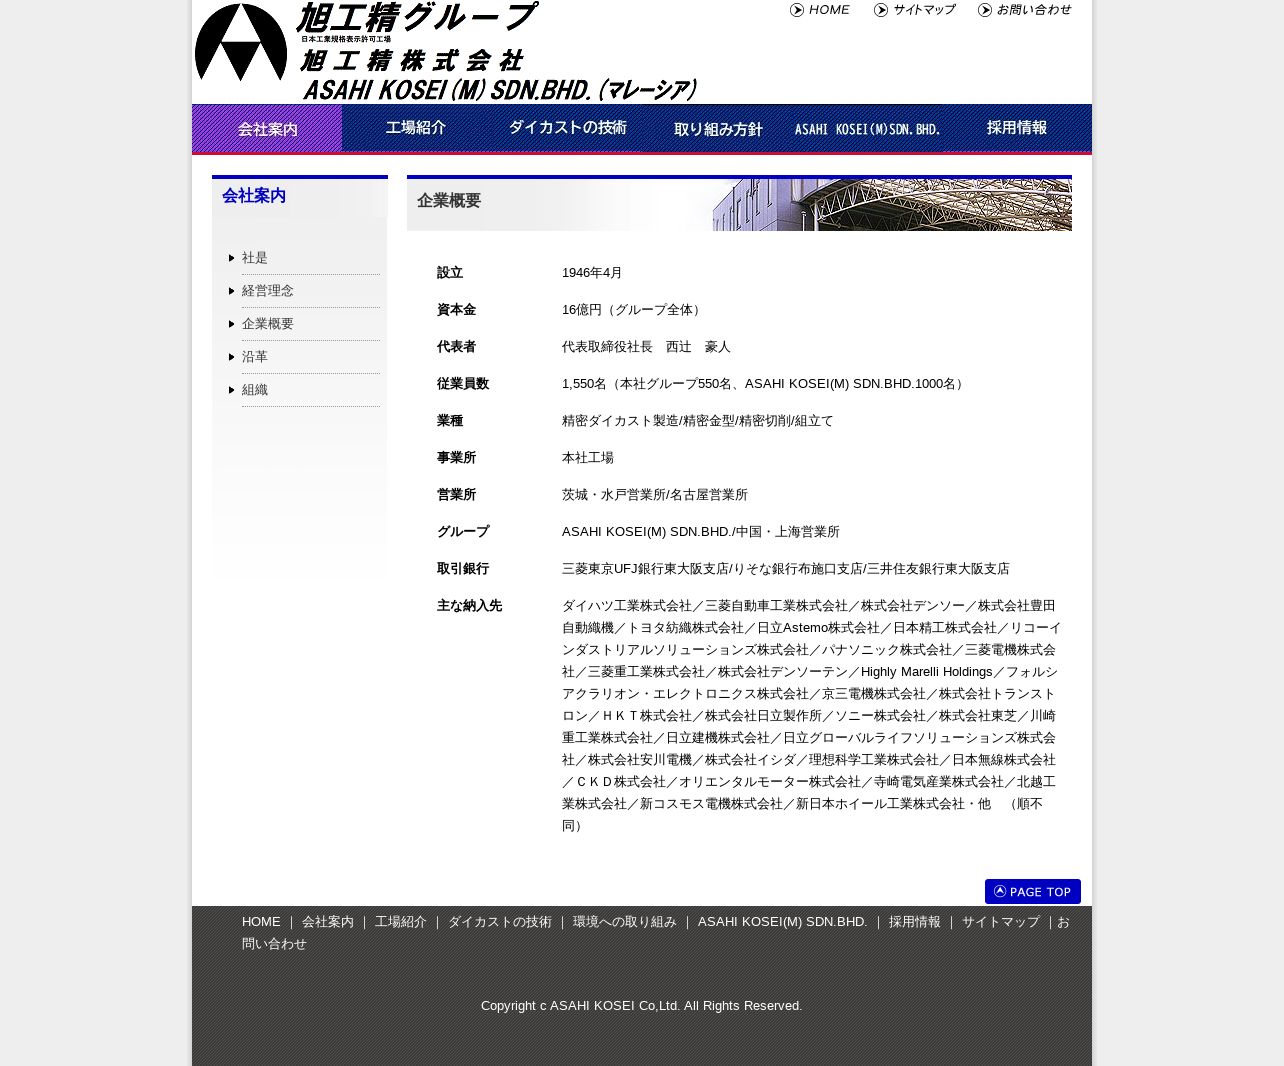Select 取り組み方針 navigation tab

[717, 128]
